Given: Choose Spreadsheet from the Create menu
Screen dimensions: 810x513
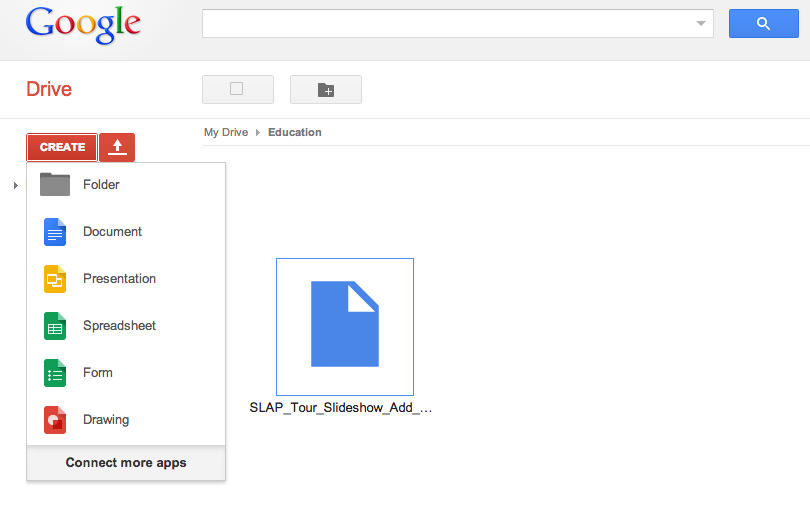Looking at the screenshot, I should (126, 325).
